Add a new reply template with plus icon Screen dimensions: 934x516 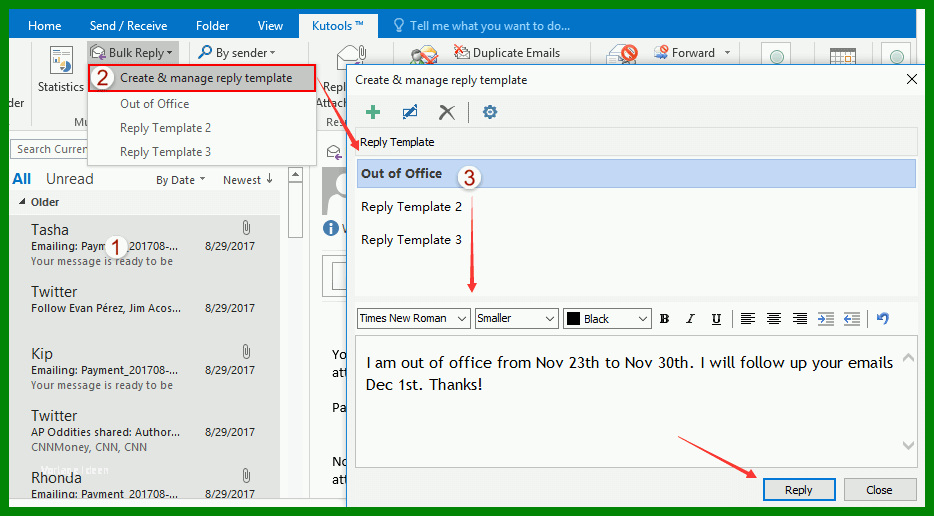373,112
